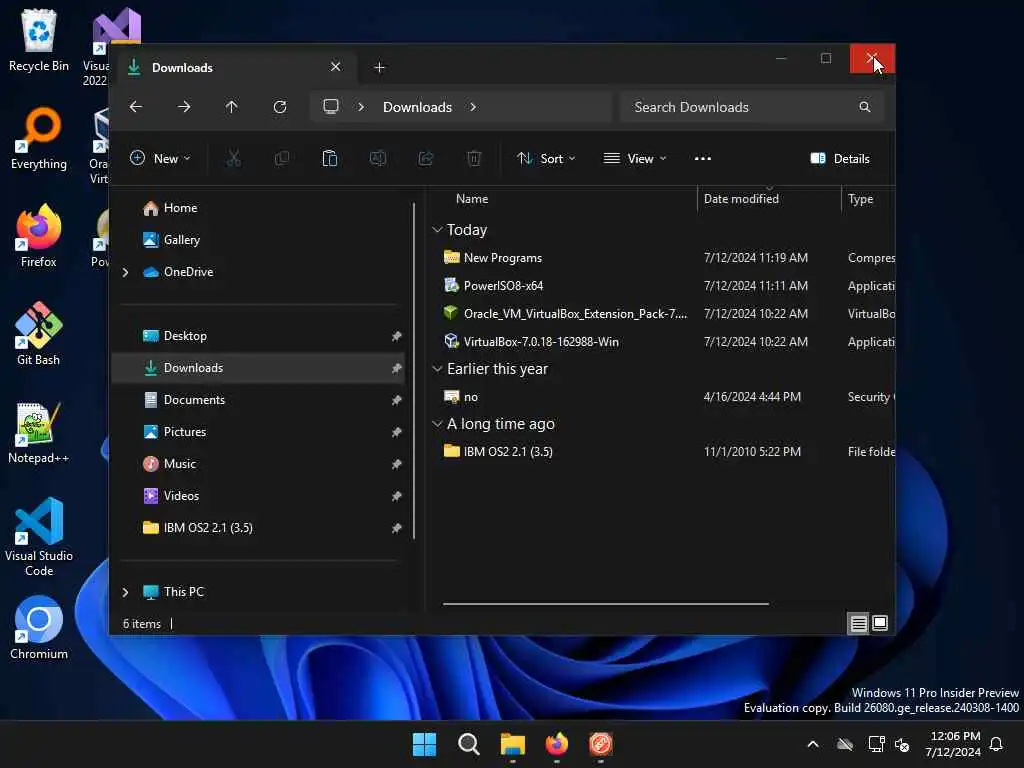The height and width of the screenshot is (768, 1024).
Task: Open the View dropdown menu
Action: [635, 158]
